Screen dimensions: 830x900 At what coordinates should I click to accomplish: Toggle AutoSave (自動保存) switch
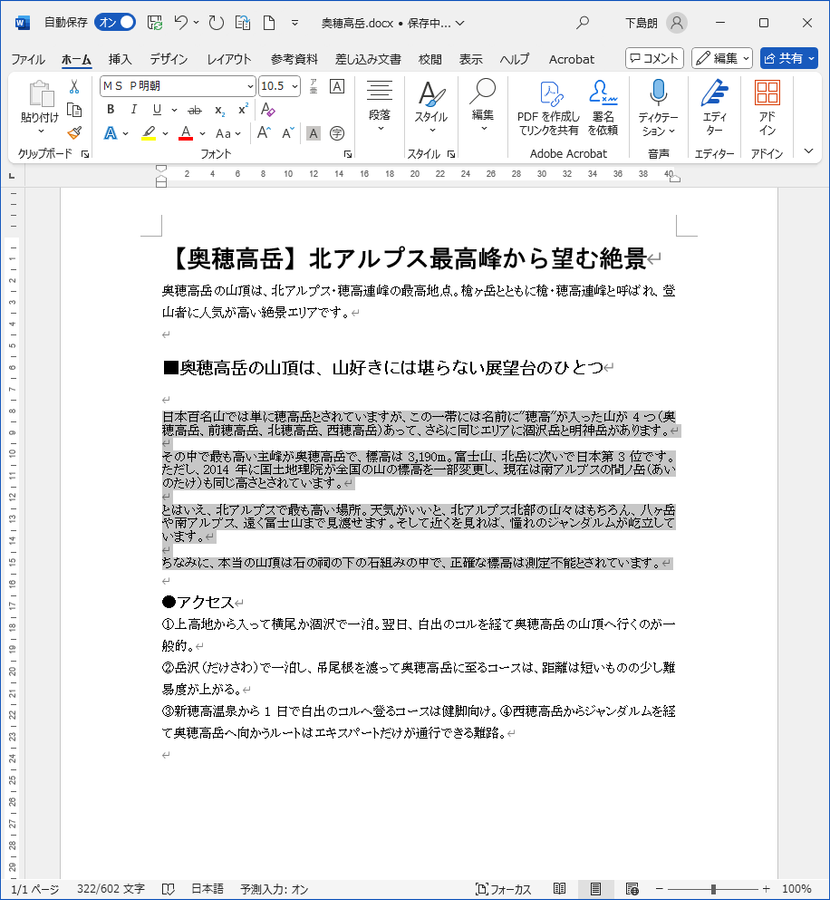[x=115, y=22]
